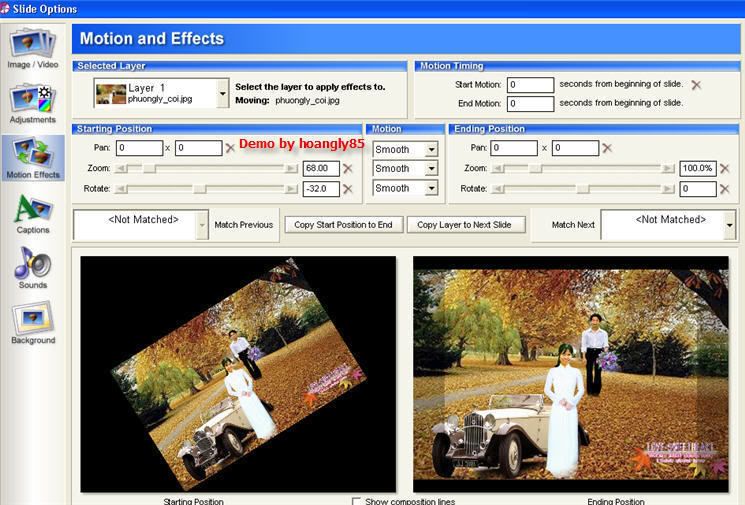The width and height of the screenshot is (745, 505).
Task: Click right arrow of Ending Rotate slider
Action: point(668,189)
